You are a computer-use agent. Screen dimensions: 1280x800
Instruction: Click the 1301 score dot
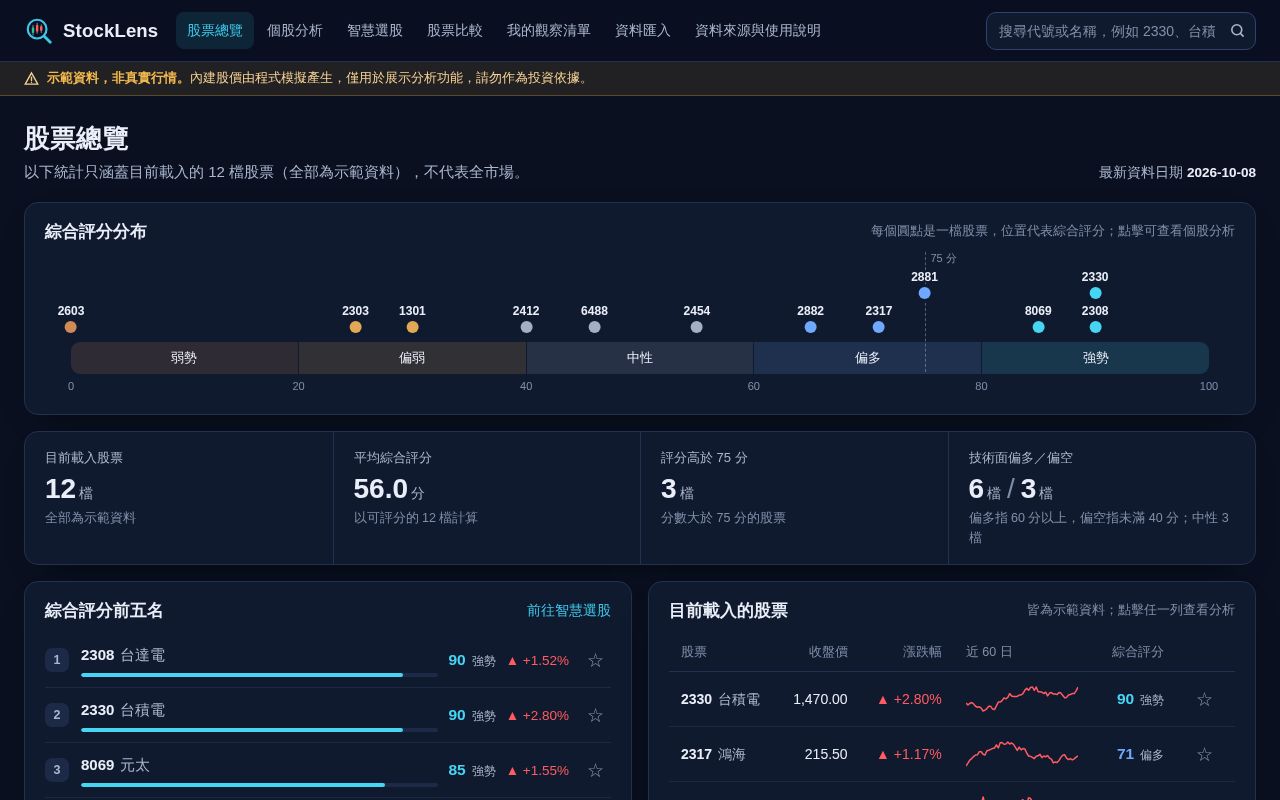412,327
